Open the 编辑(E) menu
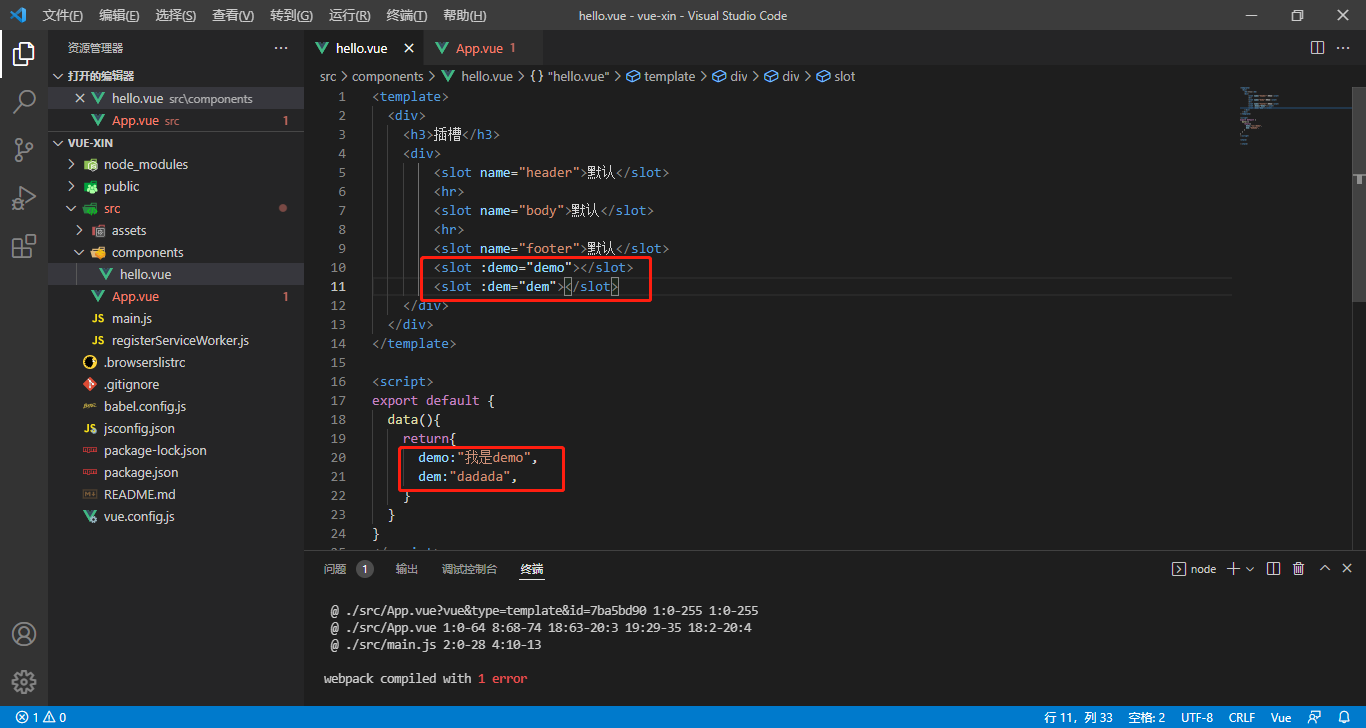The image size is (1366, 728). click(120, 15)
